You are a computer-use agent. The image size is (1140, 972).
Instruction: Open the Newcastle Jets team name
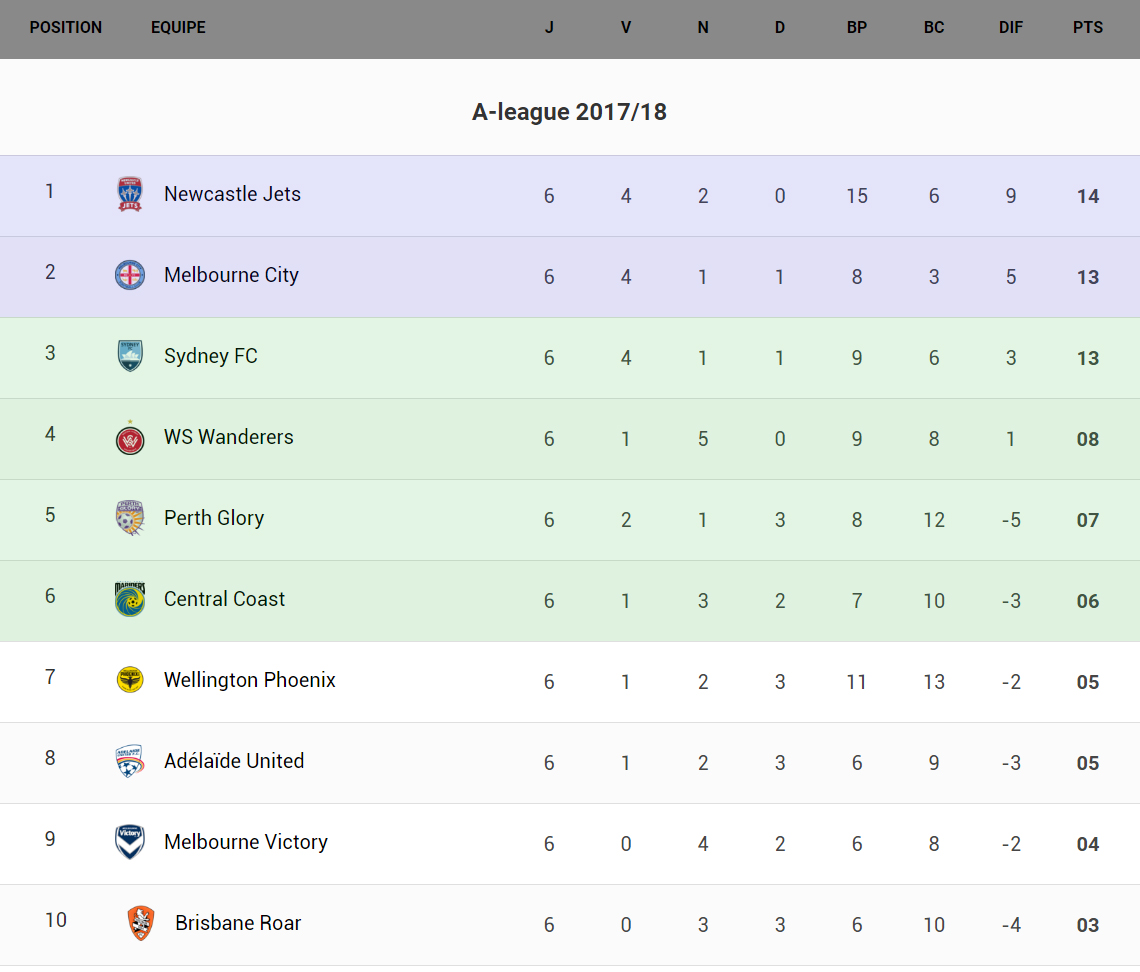[x=232, y=194]
